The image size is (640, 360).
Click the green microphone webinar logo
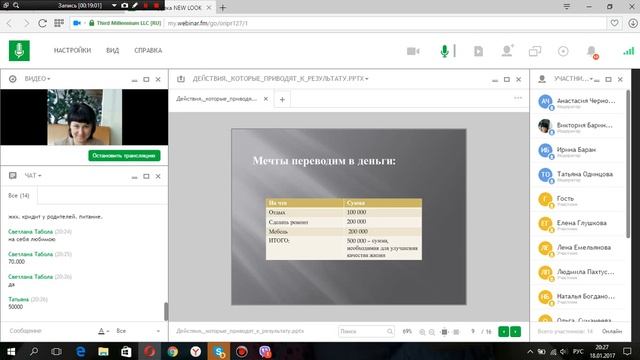point(19,51)
